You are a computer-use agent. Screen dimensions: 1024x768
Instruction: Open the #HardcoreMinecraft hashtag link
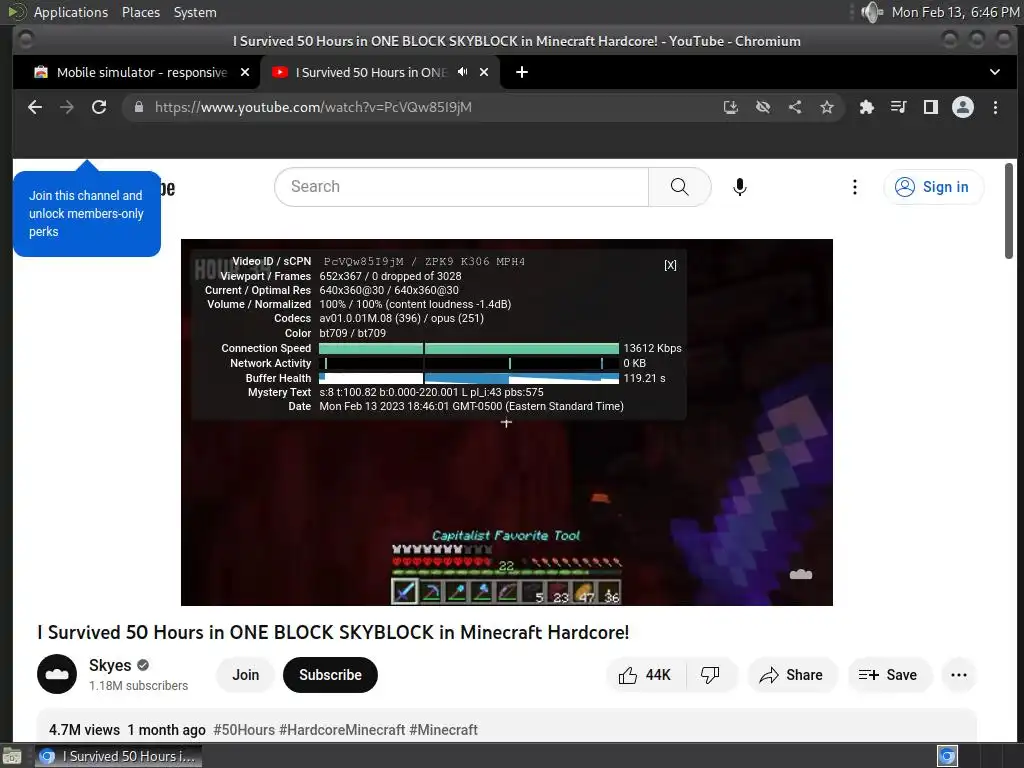342,729
